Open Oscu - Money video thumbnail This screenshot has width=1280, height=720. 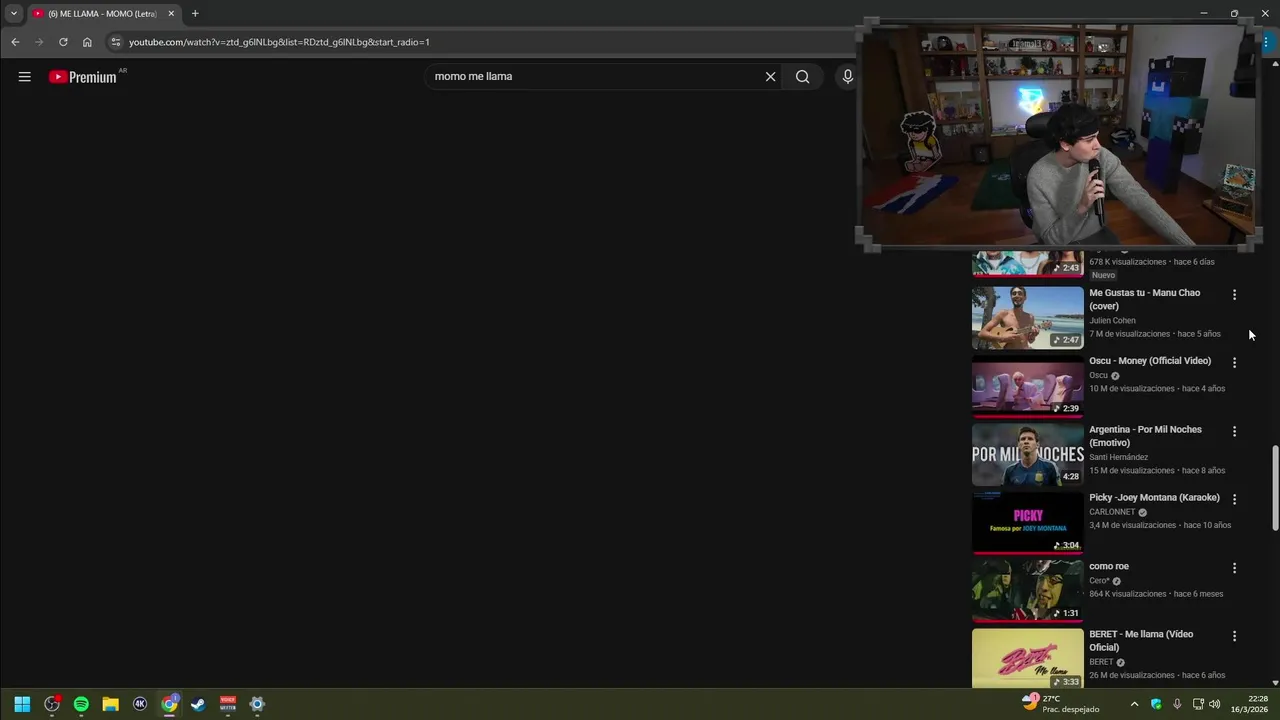1027,386
